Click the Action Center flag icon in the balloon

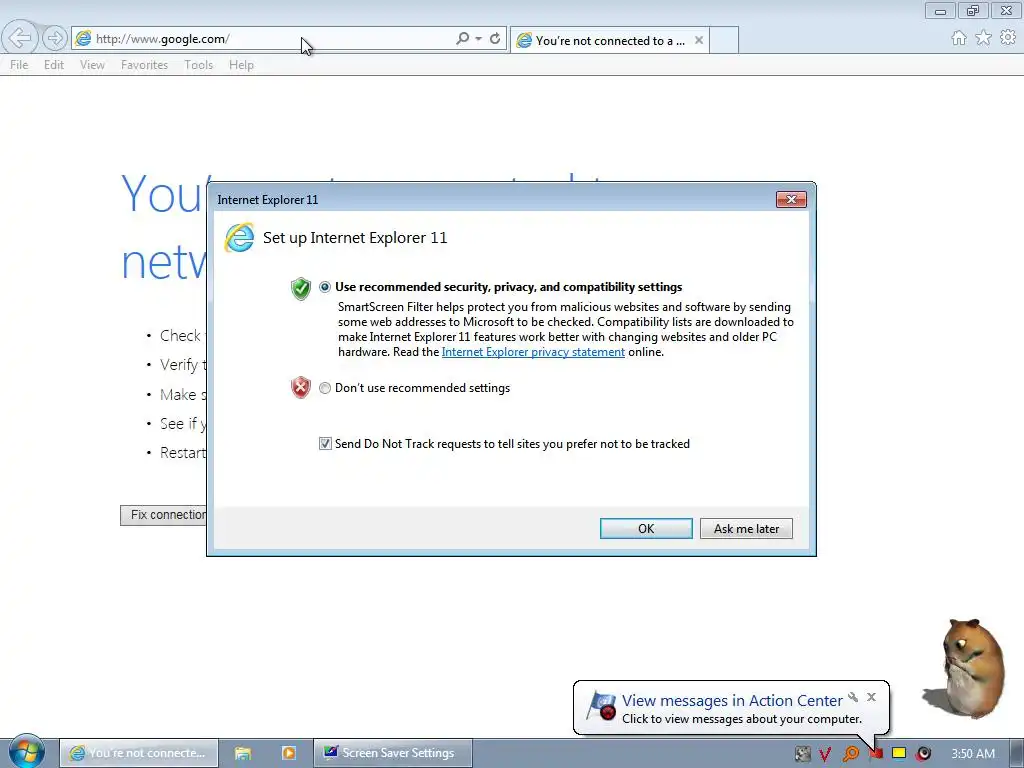(x=601, y=706)
